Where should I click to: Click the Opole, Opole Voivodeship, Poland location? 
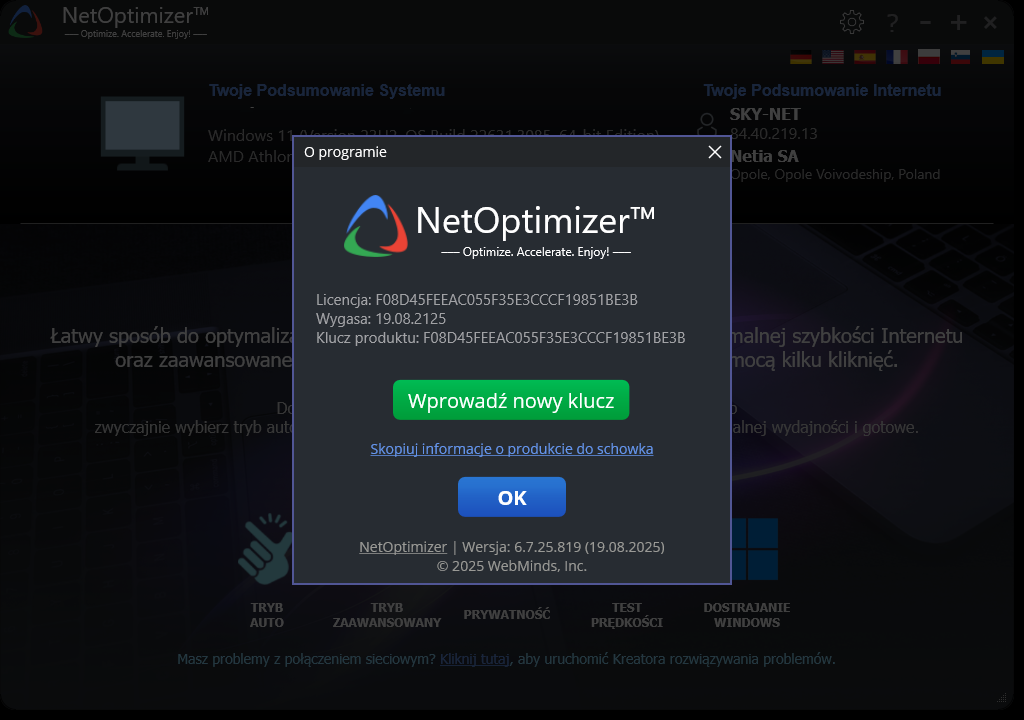point(835,174)
